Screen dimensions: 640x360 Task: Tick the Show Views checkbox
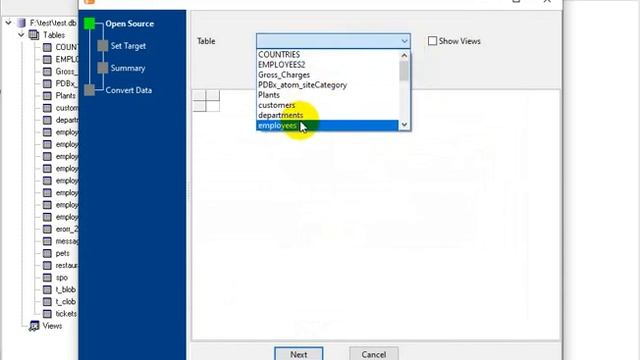(x=432, y=41)
